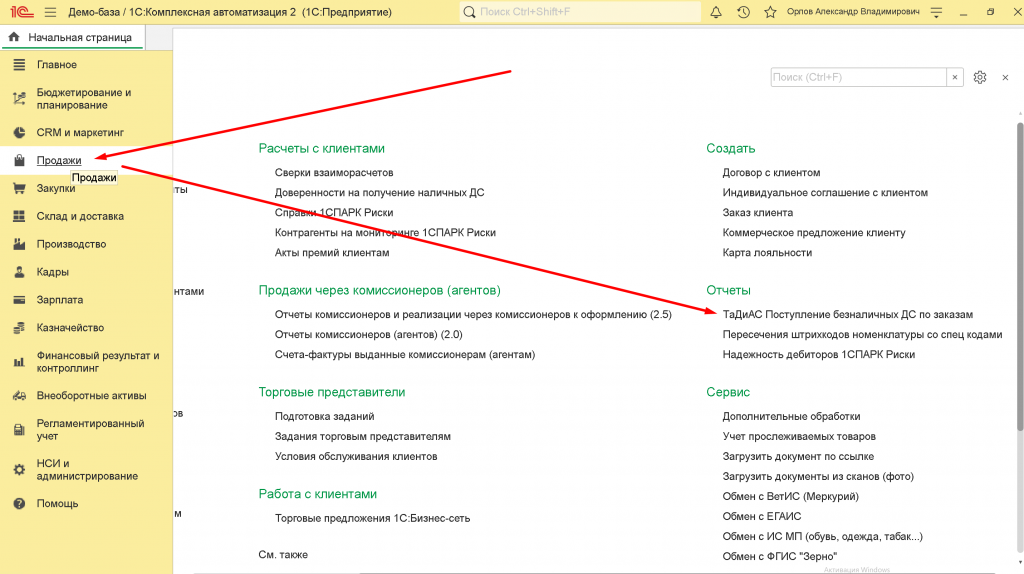Click the Кадры person icon
This screenshot has width=1024, height=574.
point(19,272)
